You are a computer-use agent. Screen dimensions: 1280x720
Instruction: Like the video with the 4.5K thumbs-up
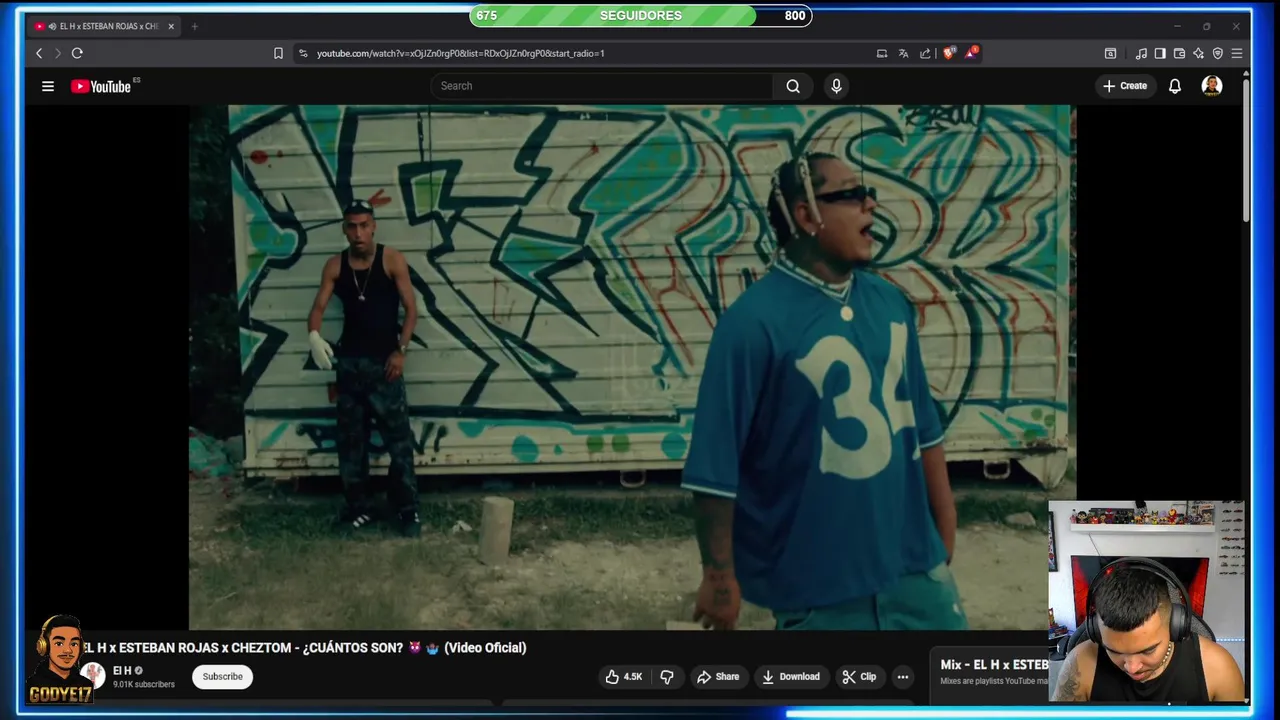tap(623, 677)
